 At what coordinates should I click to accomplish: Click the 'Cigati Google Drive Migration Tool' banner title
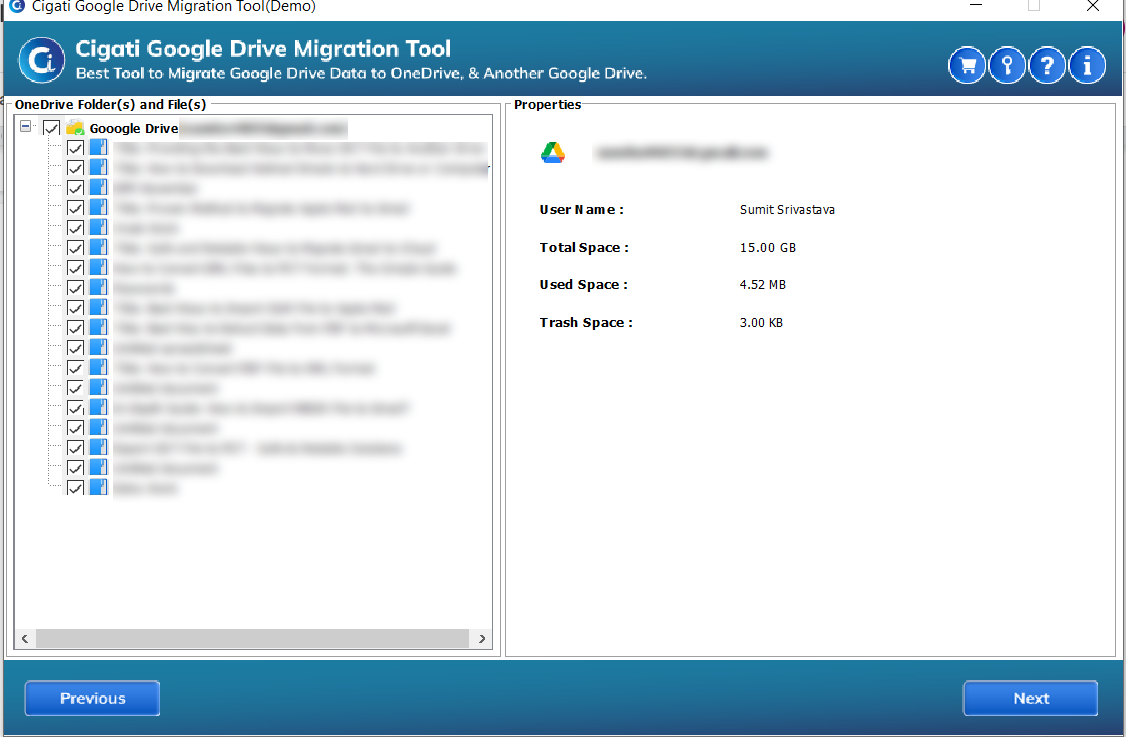point(263,49)
